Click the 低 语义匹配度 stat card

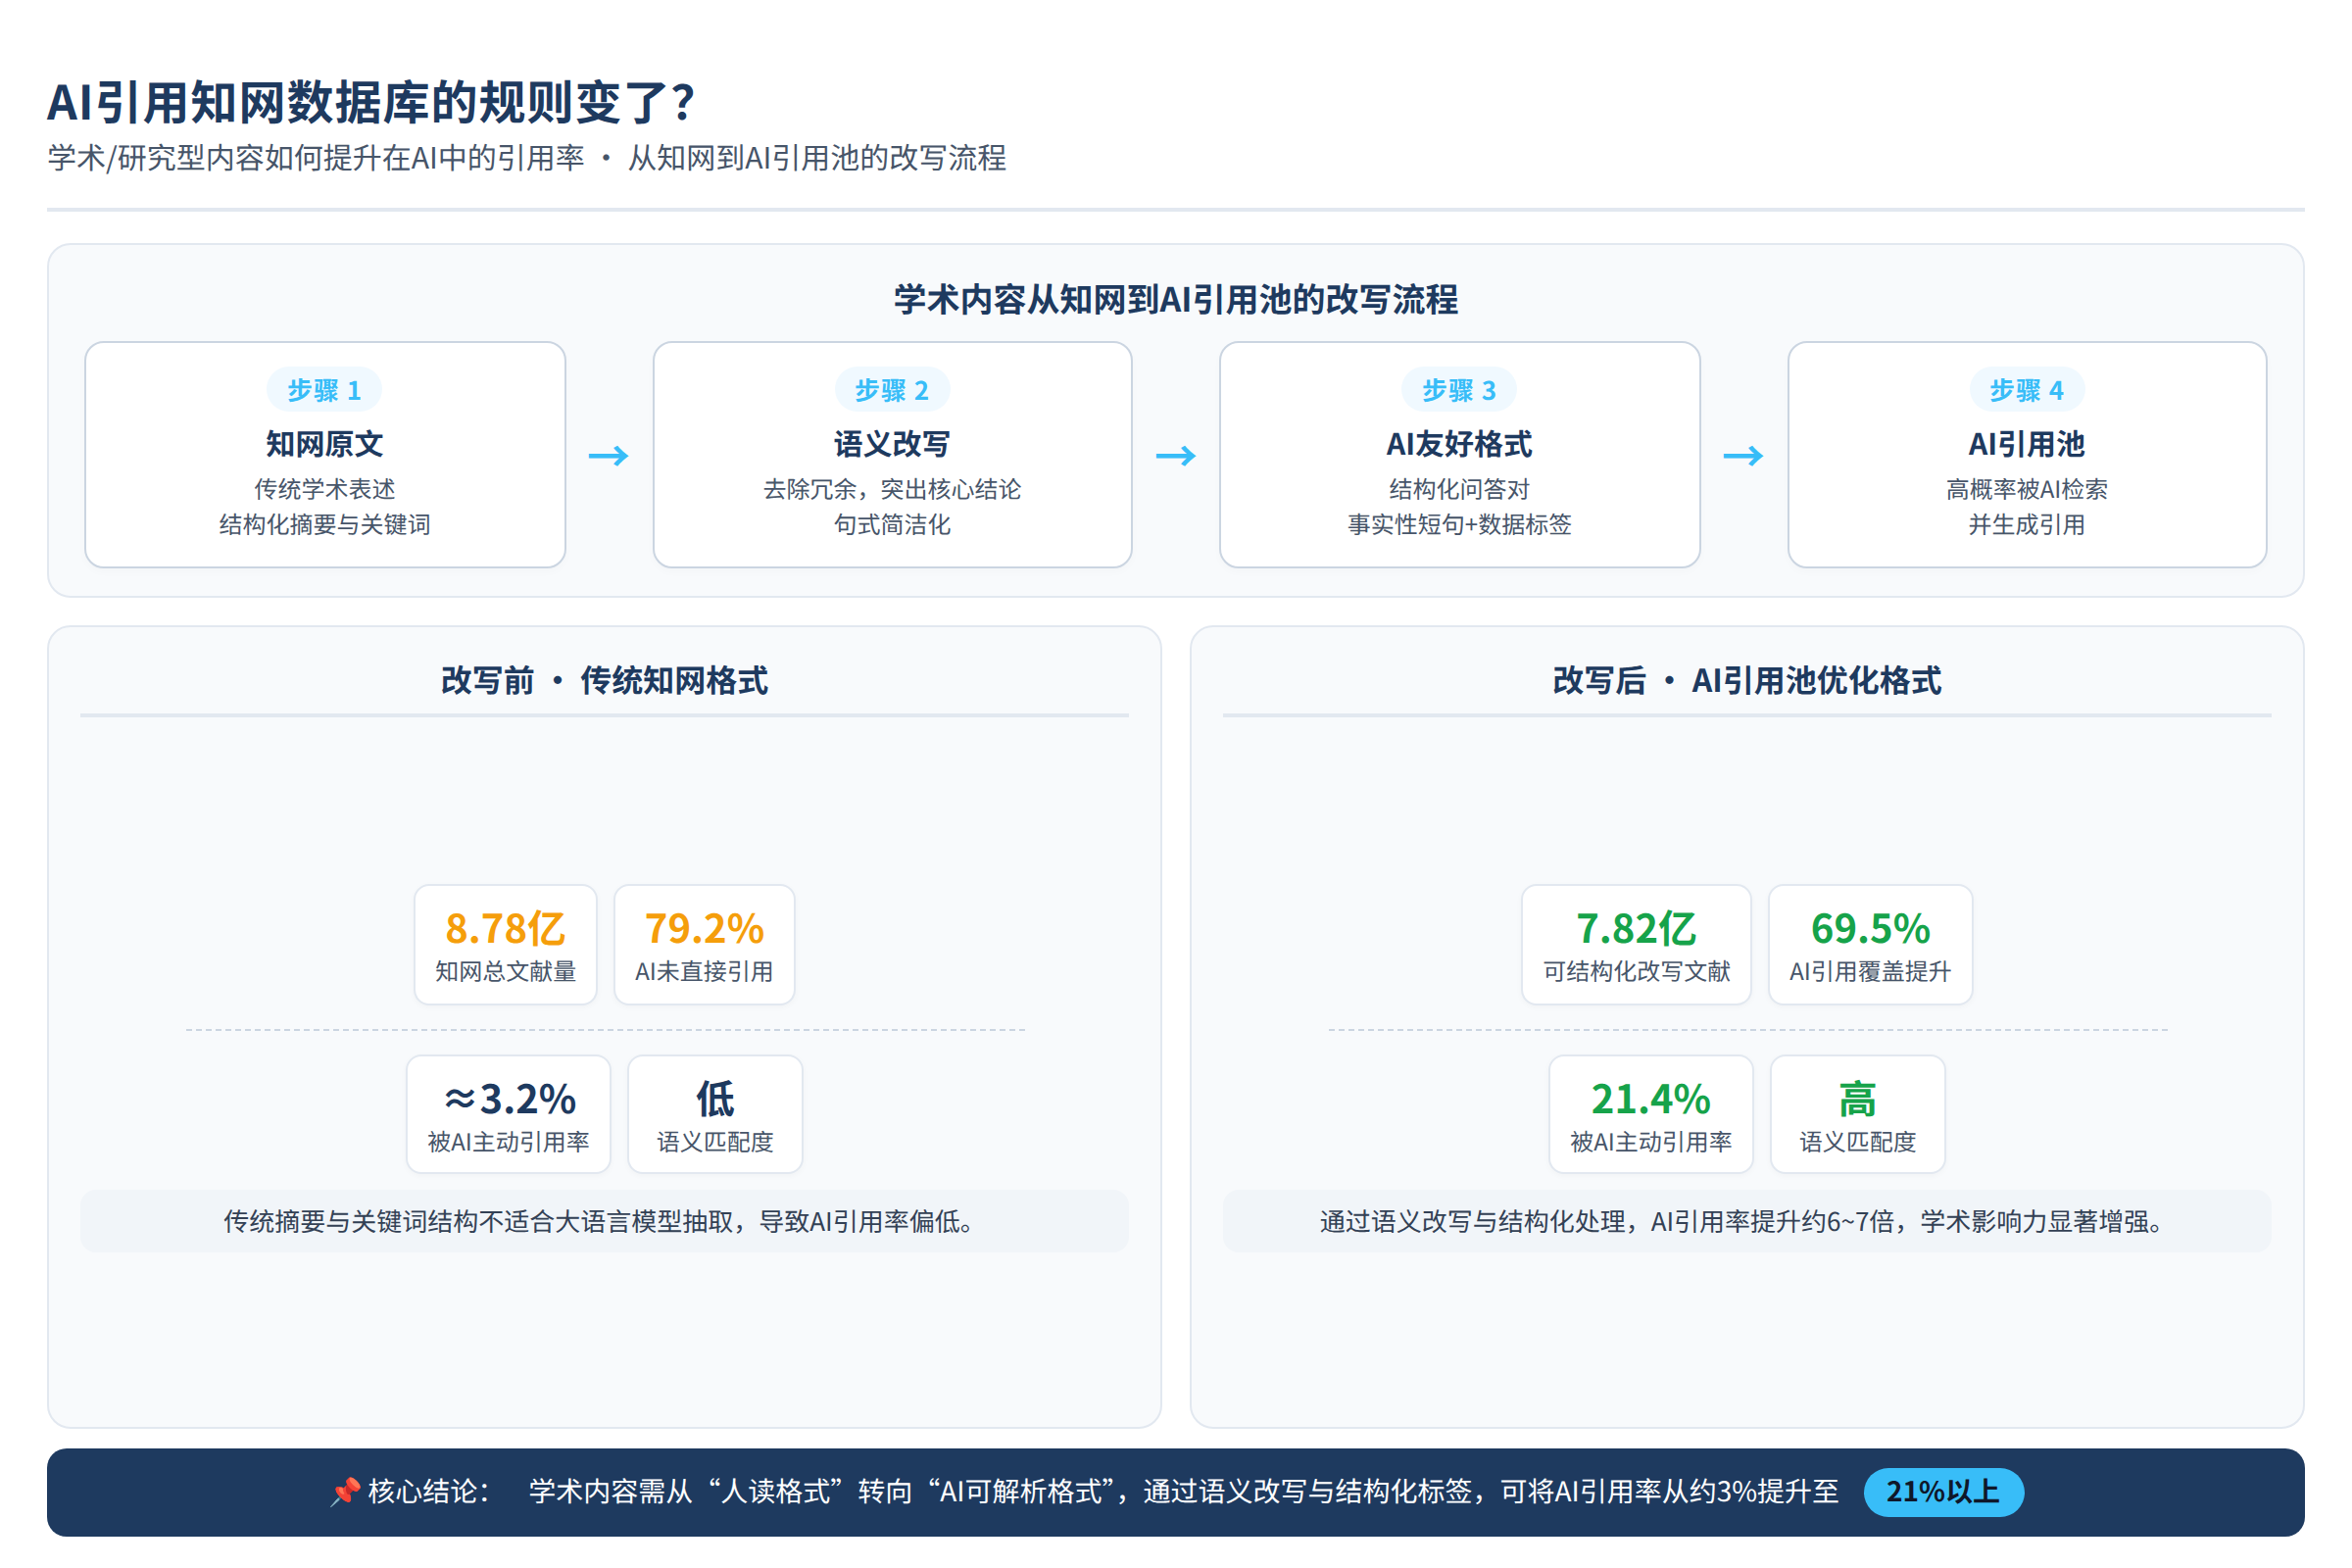[x=715, y=1114]
